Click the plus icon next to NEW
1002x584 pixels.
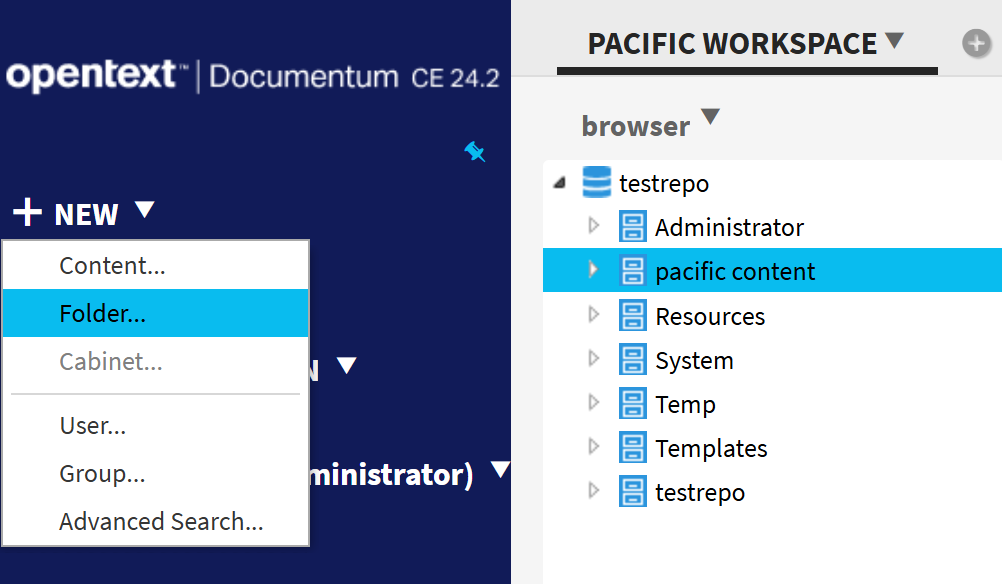pos(27,212)
